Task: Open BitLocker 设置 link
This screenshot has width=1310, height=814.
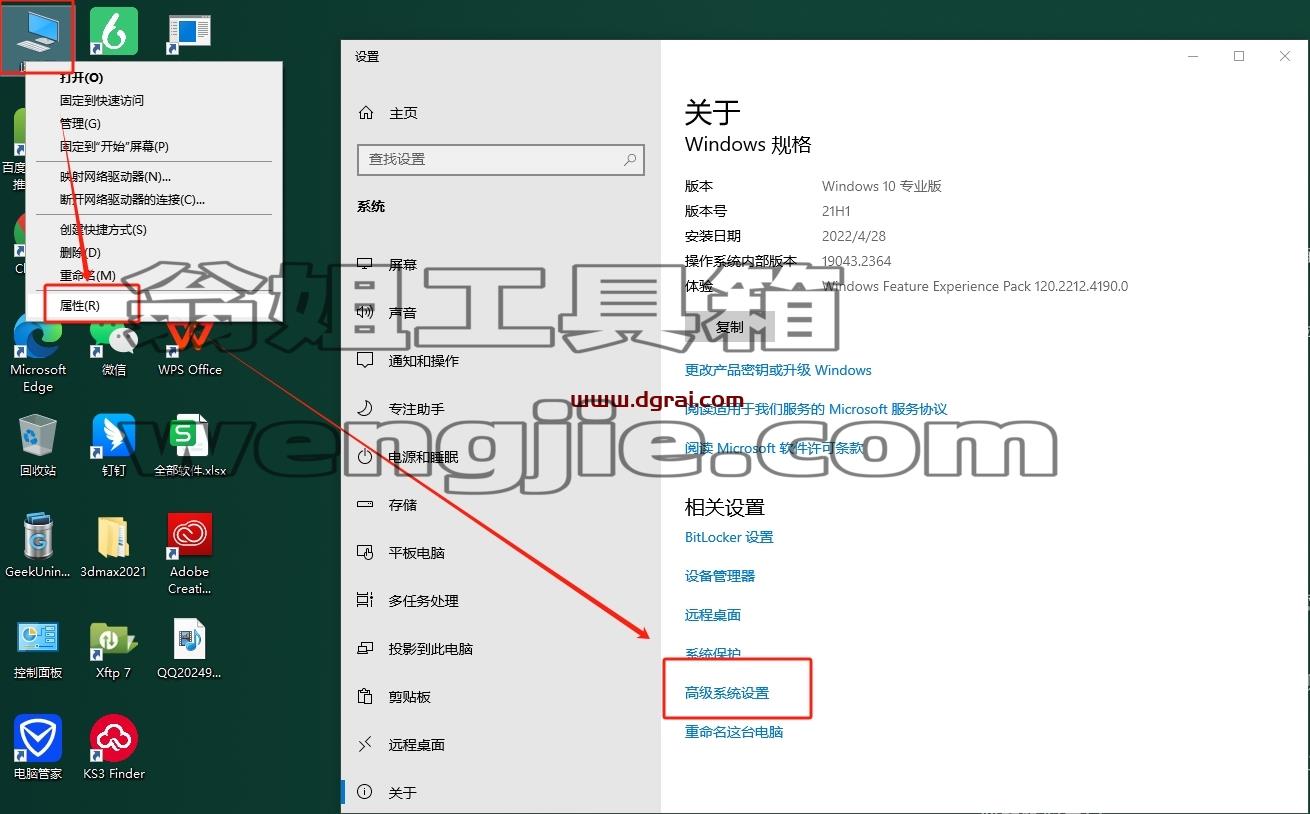Action: click(x=729, y=537)
